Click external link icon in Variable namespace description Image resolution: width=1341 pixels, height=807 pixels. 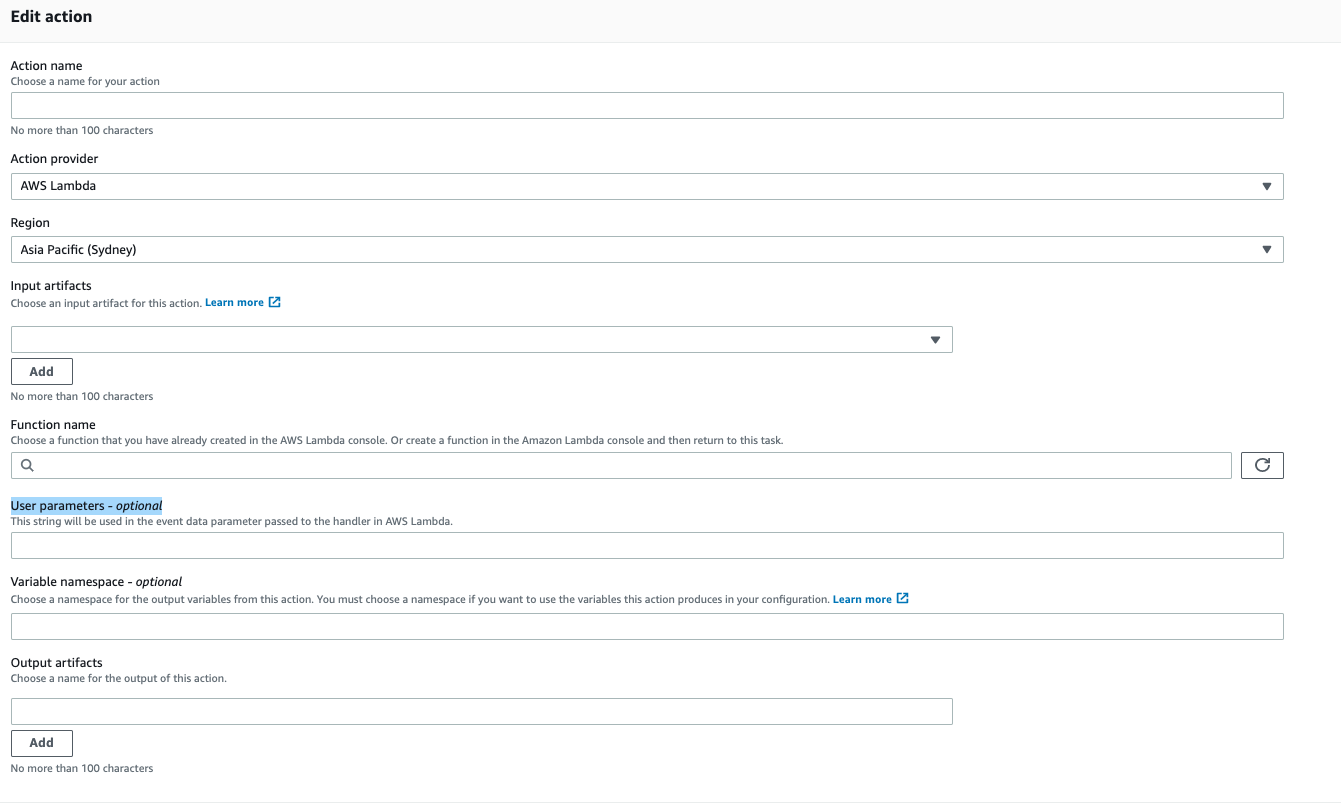click(903, 599)
